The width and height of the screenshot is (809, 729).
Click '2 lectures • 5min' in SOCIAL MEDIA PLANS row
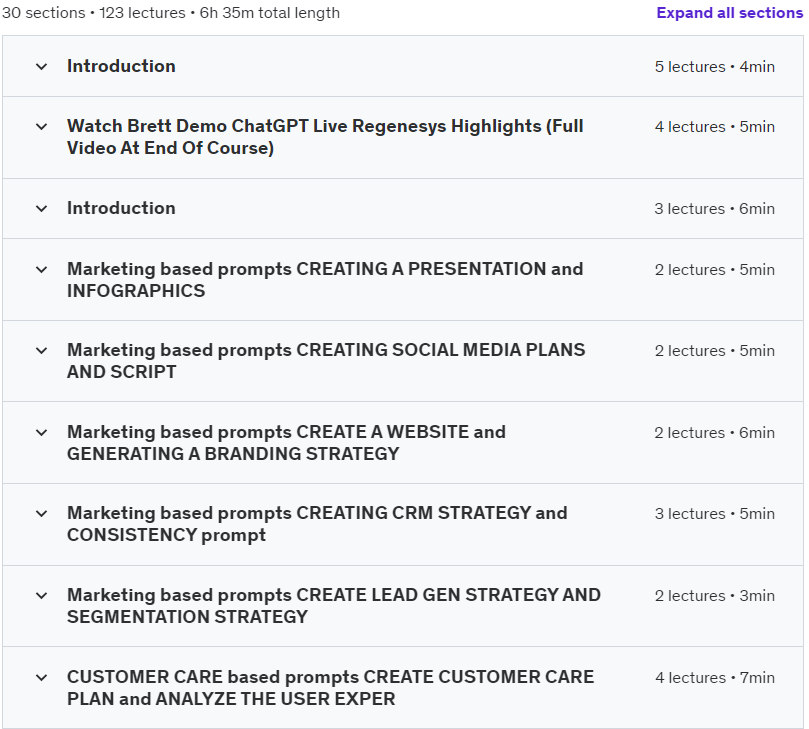click(715, 350)
